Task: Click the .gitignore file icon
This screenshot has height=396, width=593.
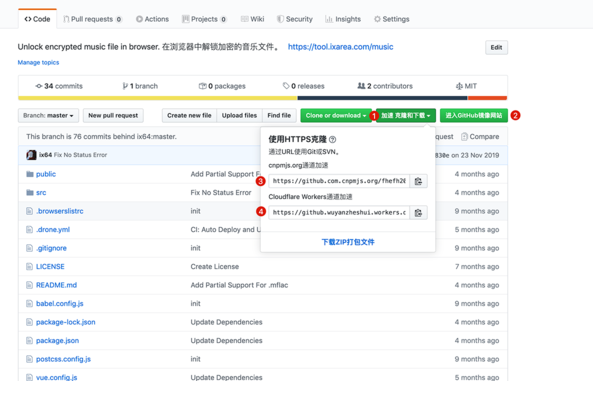Action: point(29,248)
